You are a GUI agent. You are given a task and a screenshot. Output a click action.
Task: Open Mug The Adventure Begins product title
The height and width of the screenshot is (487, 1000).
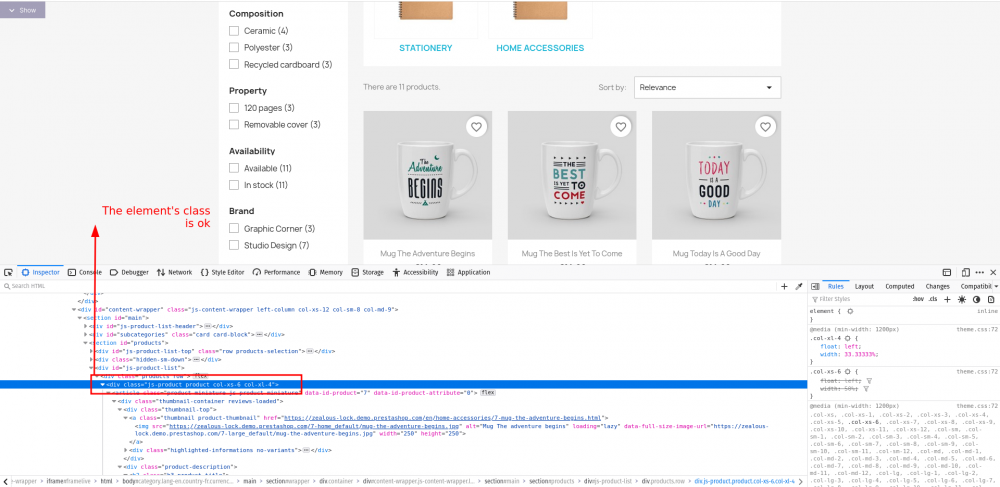coord(427,254)
